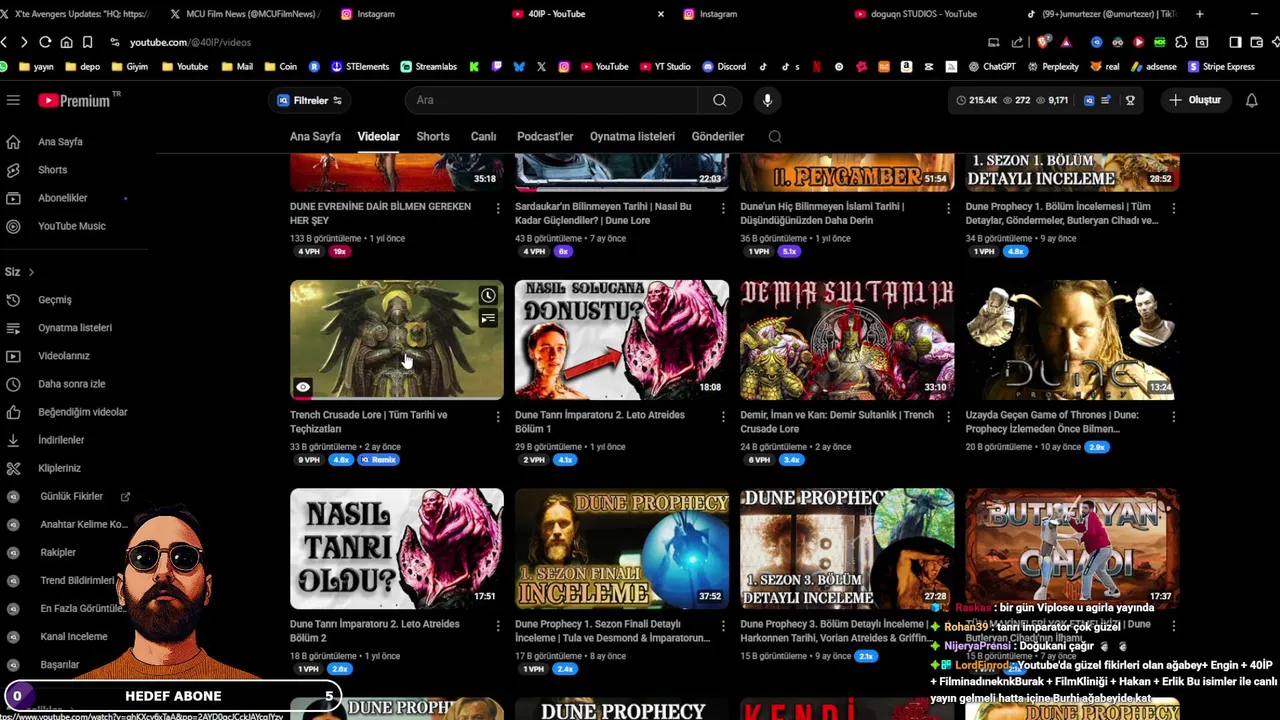
Task: Open more menu for Uzayda Geçen Game of Thrones
Action: [1173, 416]
